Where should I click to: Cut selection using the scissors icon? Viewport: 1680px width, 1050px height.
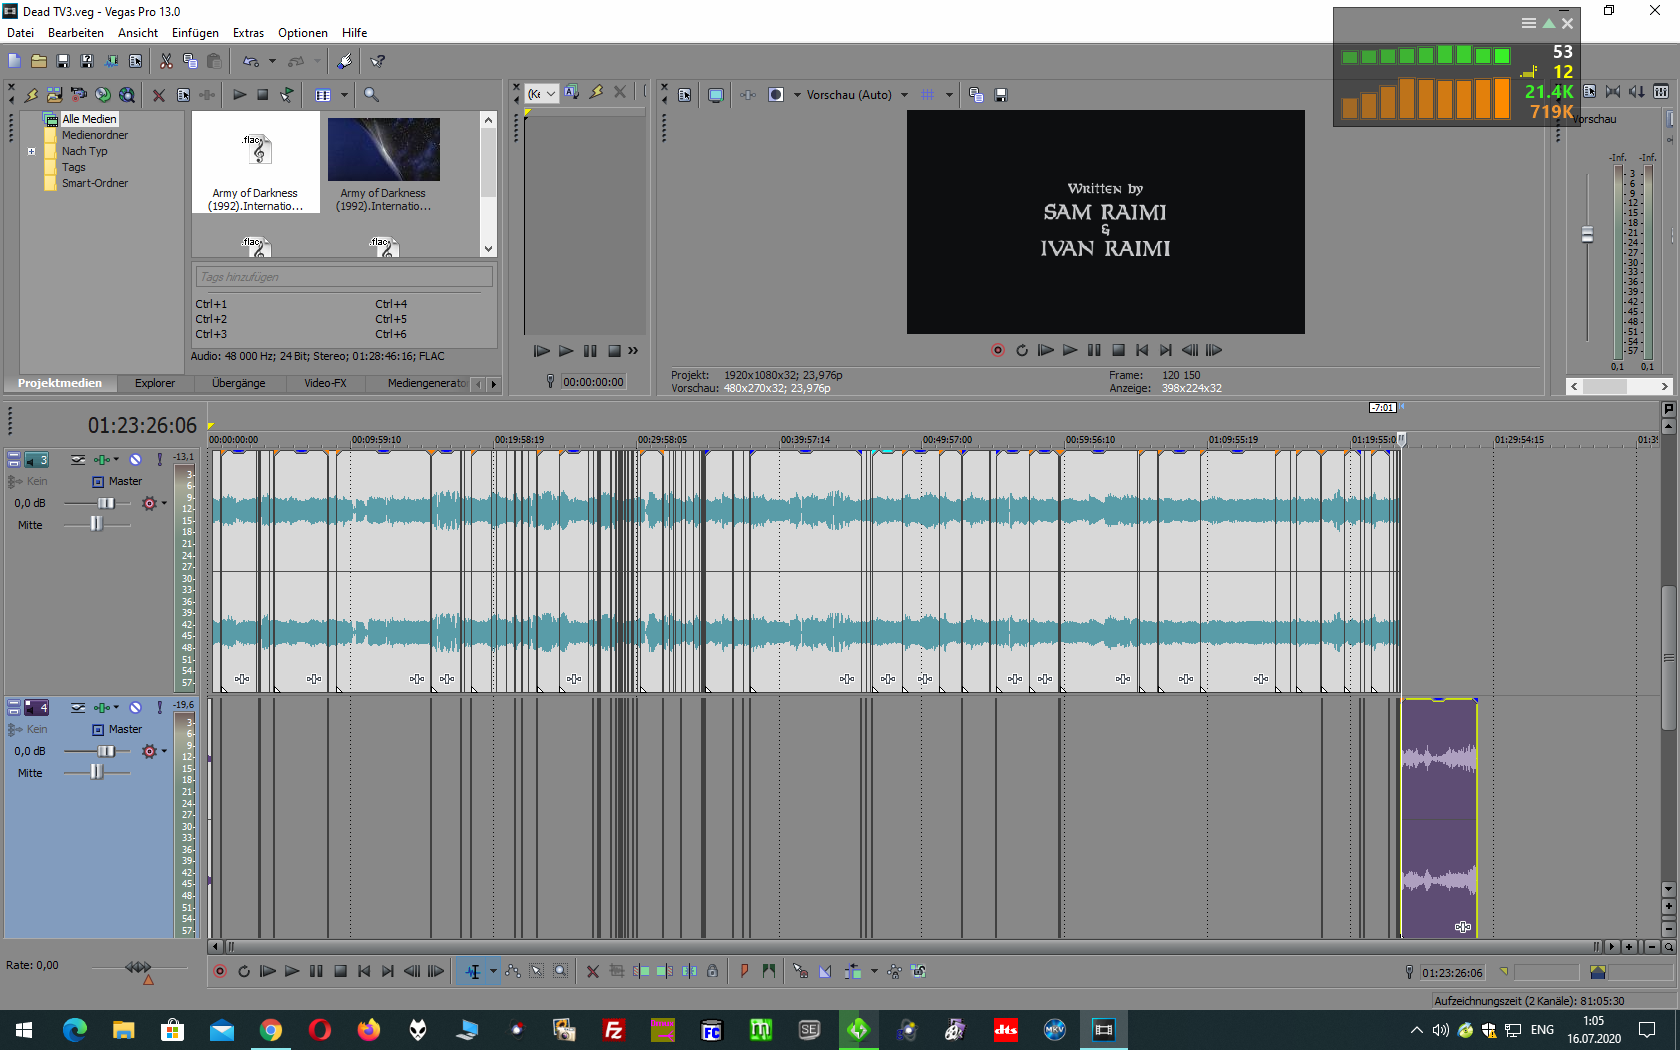click(166, 61)
